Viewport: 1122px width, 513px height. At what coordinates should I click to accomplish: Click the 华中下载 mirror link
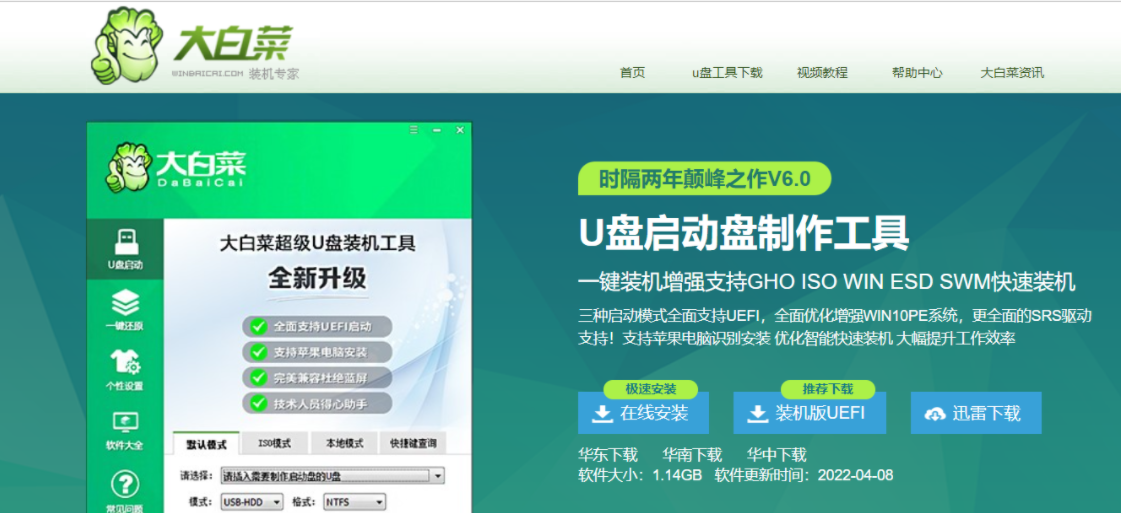tap(777, 454)
